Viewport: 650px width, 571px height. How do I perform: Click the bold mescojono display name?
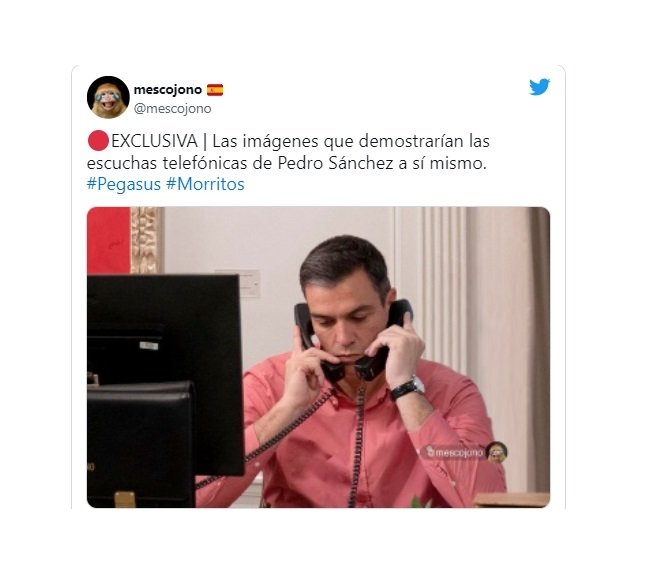167,90
